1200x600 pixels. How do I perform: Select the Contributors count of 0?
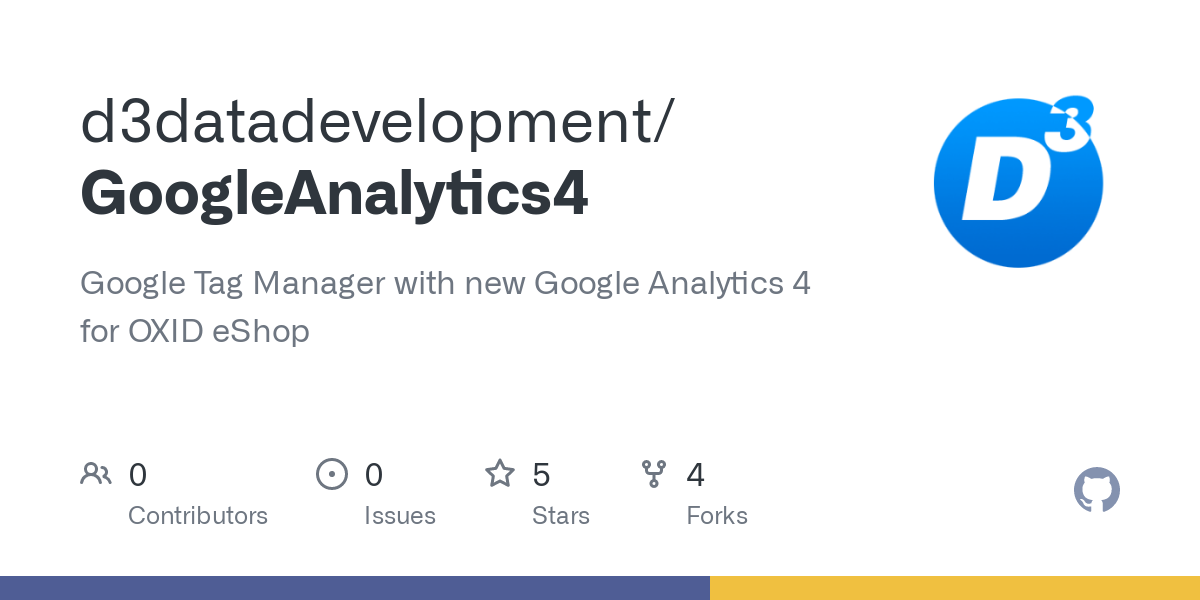(138, 475)
